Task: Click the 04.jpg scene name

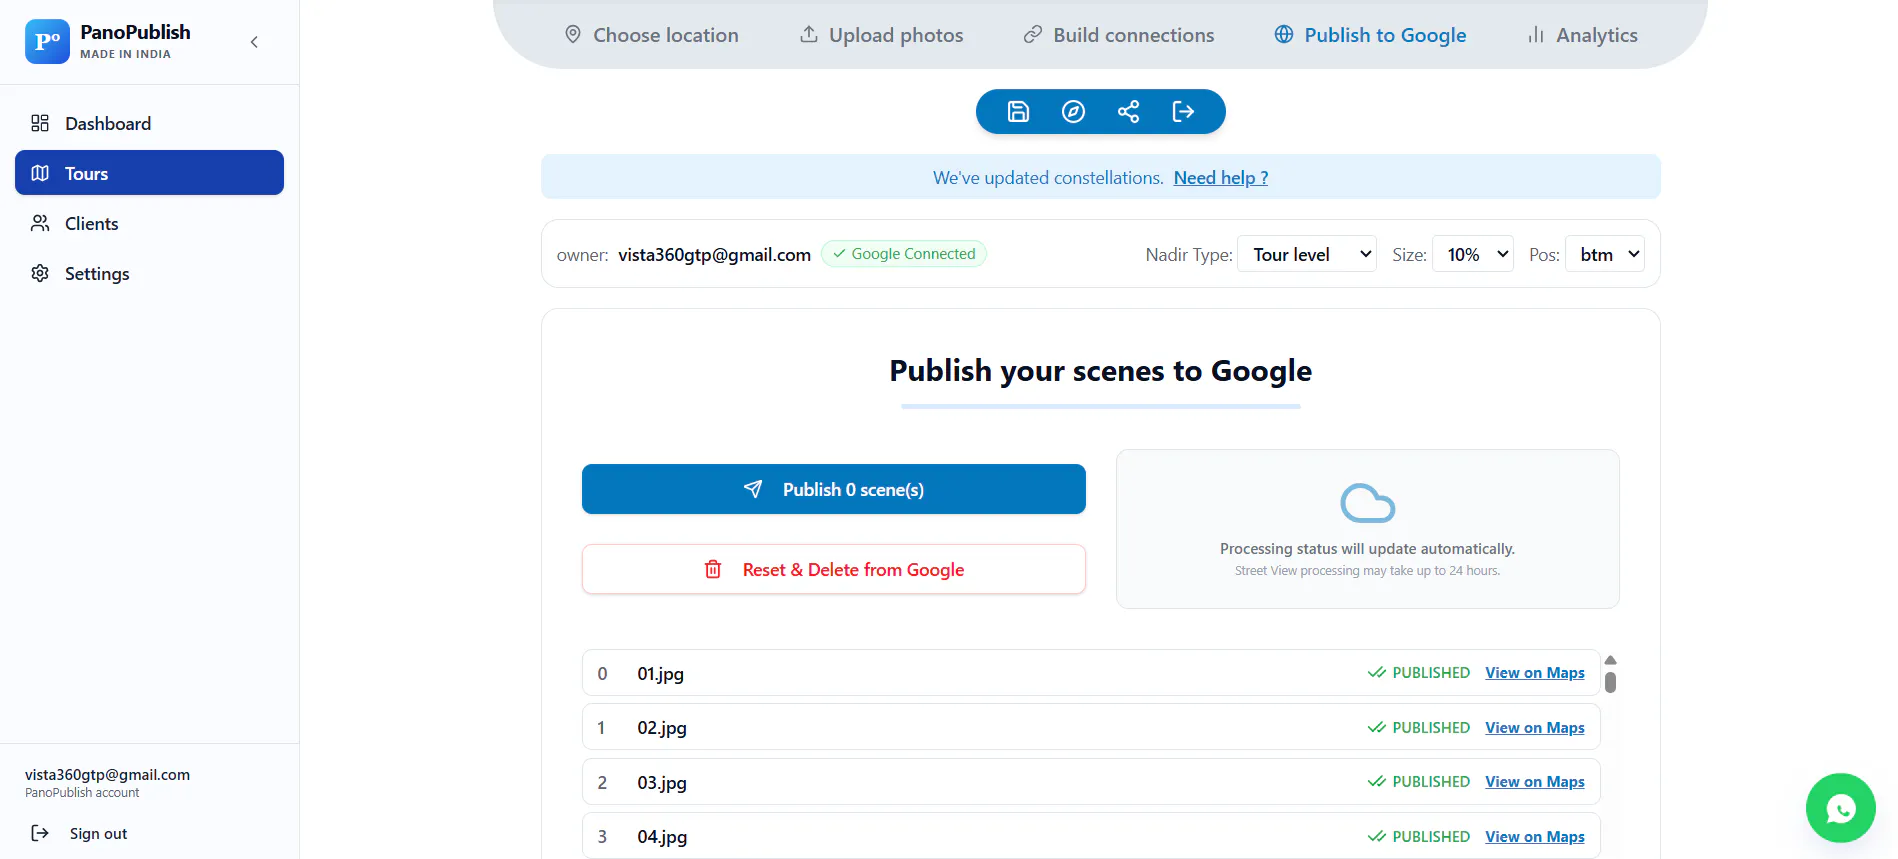Action: pos(662,837)
